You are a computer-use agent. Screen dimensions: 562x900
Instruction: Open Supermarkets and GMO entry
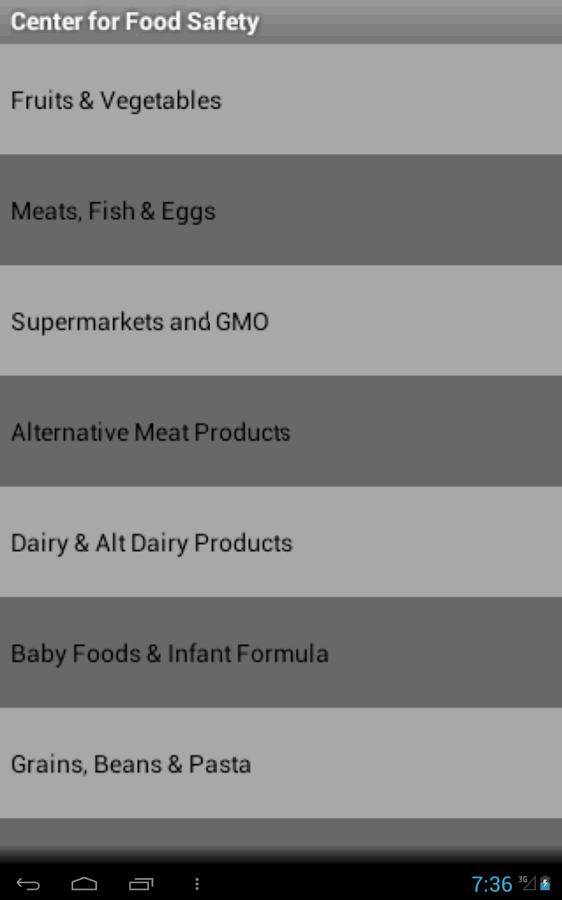point(281,321)
